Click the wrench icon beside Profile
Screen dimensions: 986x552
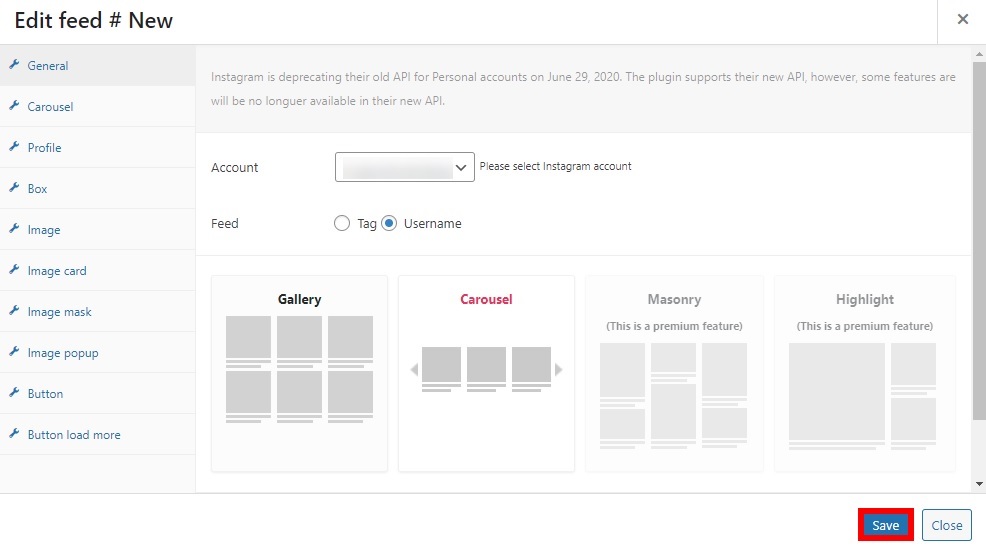(14, 146)
